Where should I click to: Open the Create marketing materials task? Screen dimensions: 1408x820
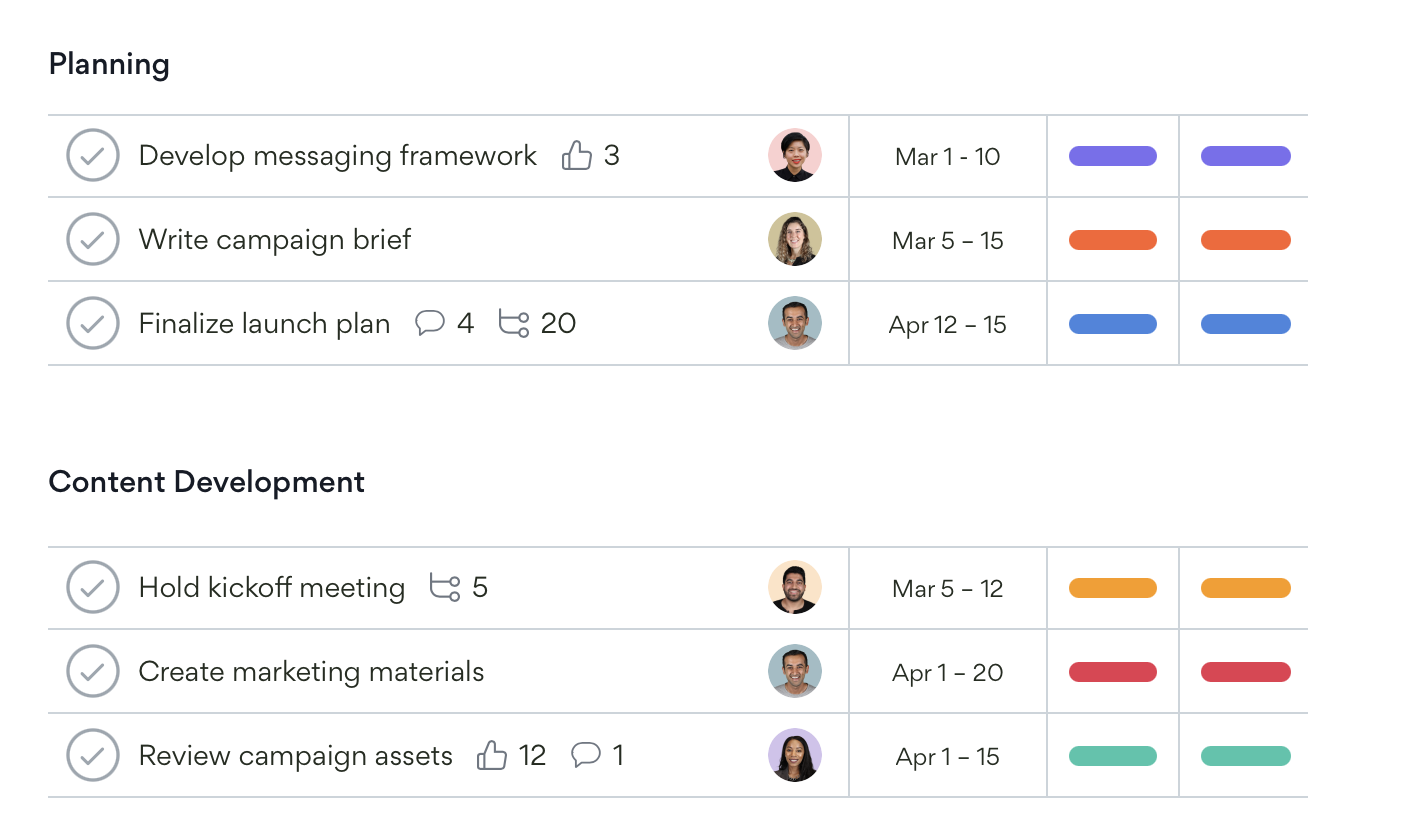[x=311, y=672]
